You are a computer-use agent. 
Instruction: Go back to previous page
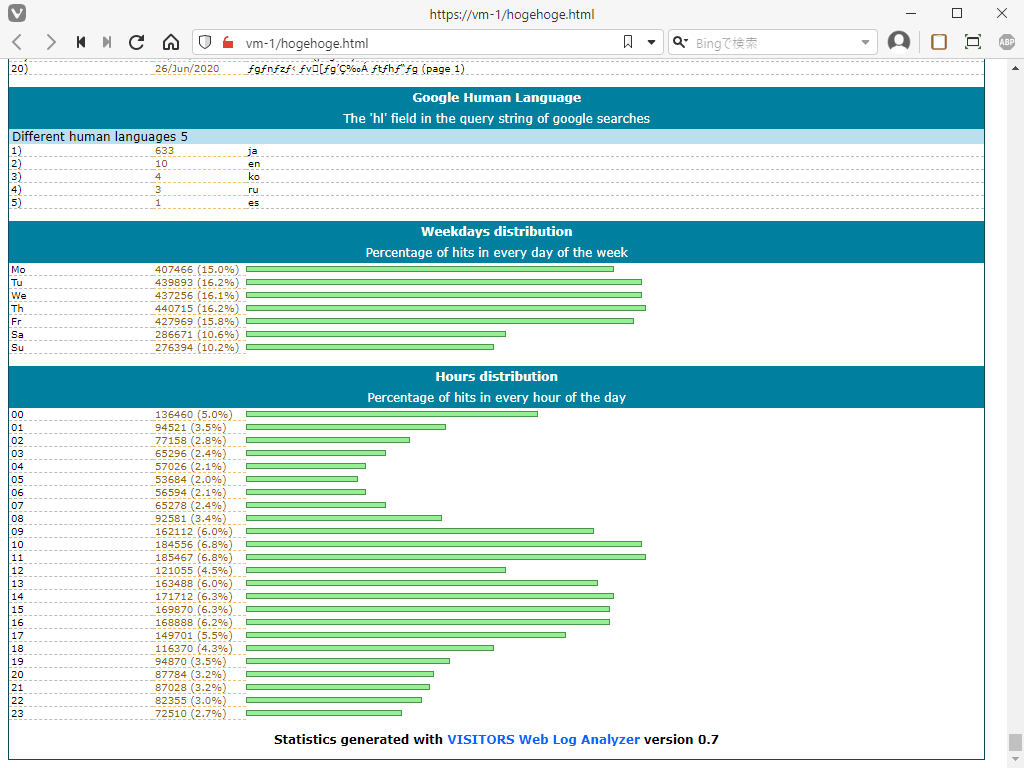tap(18, 42)
